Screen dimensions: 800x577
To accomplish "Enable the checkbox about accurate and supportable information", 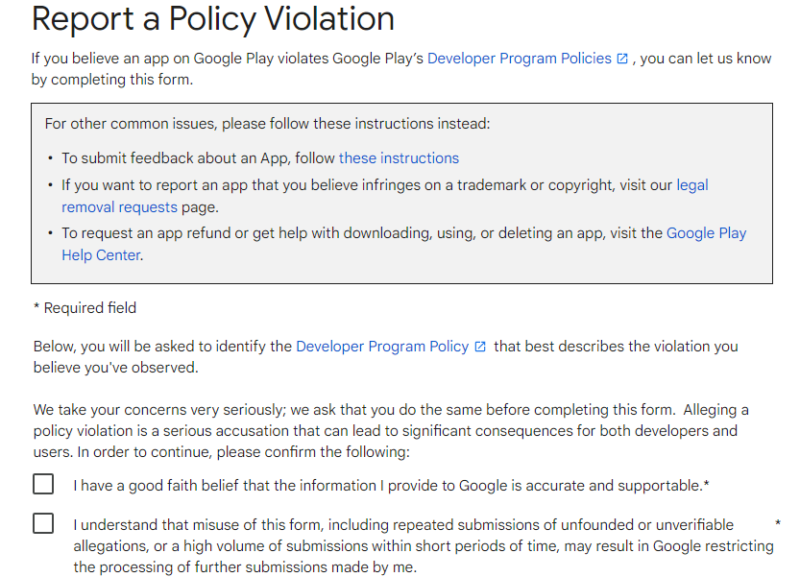I will (42, 484).
